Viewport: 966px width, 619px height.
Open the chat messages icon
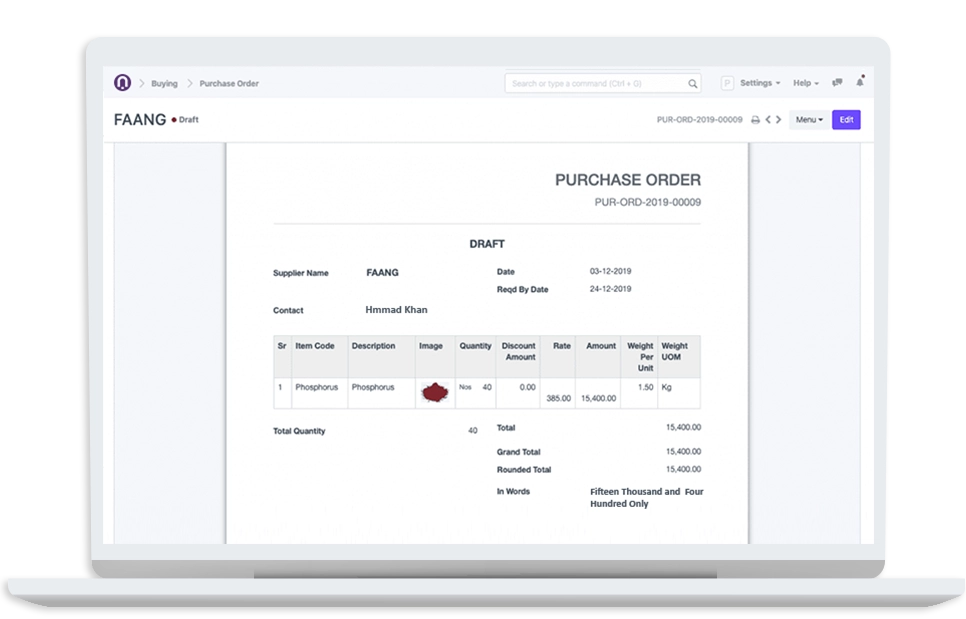tap(837, 83)
